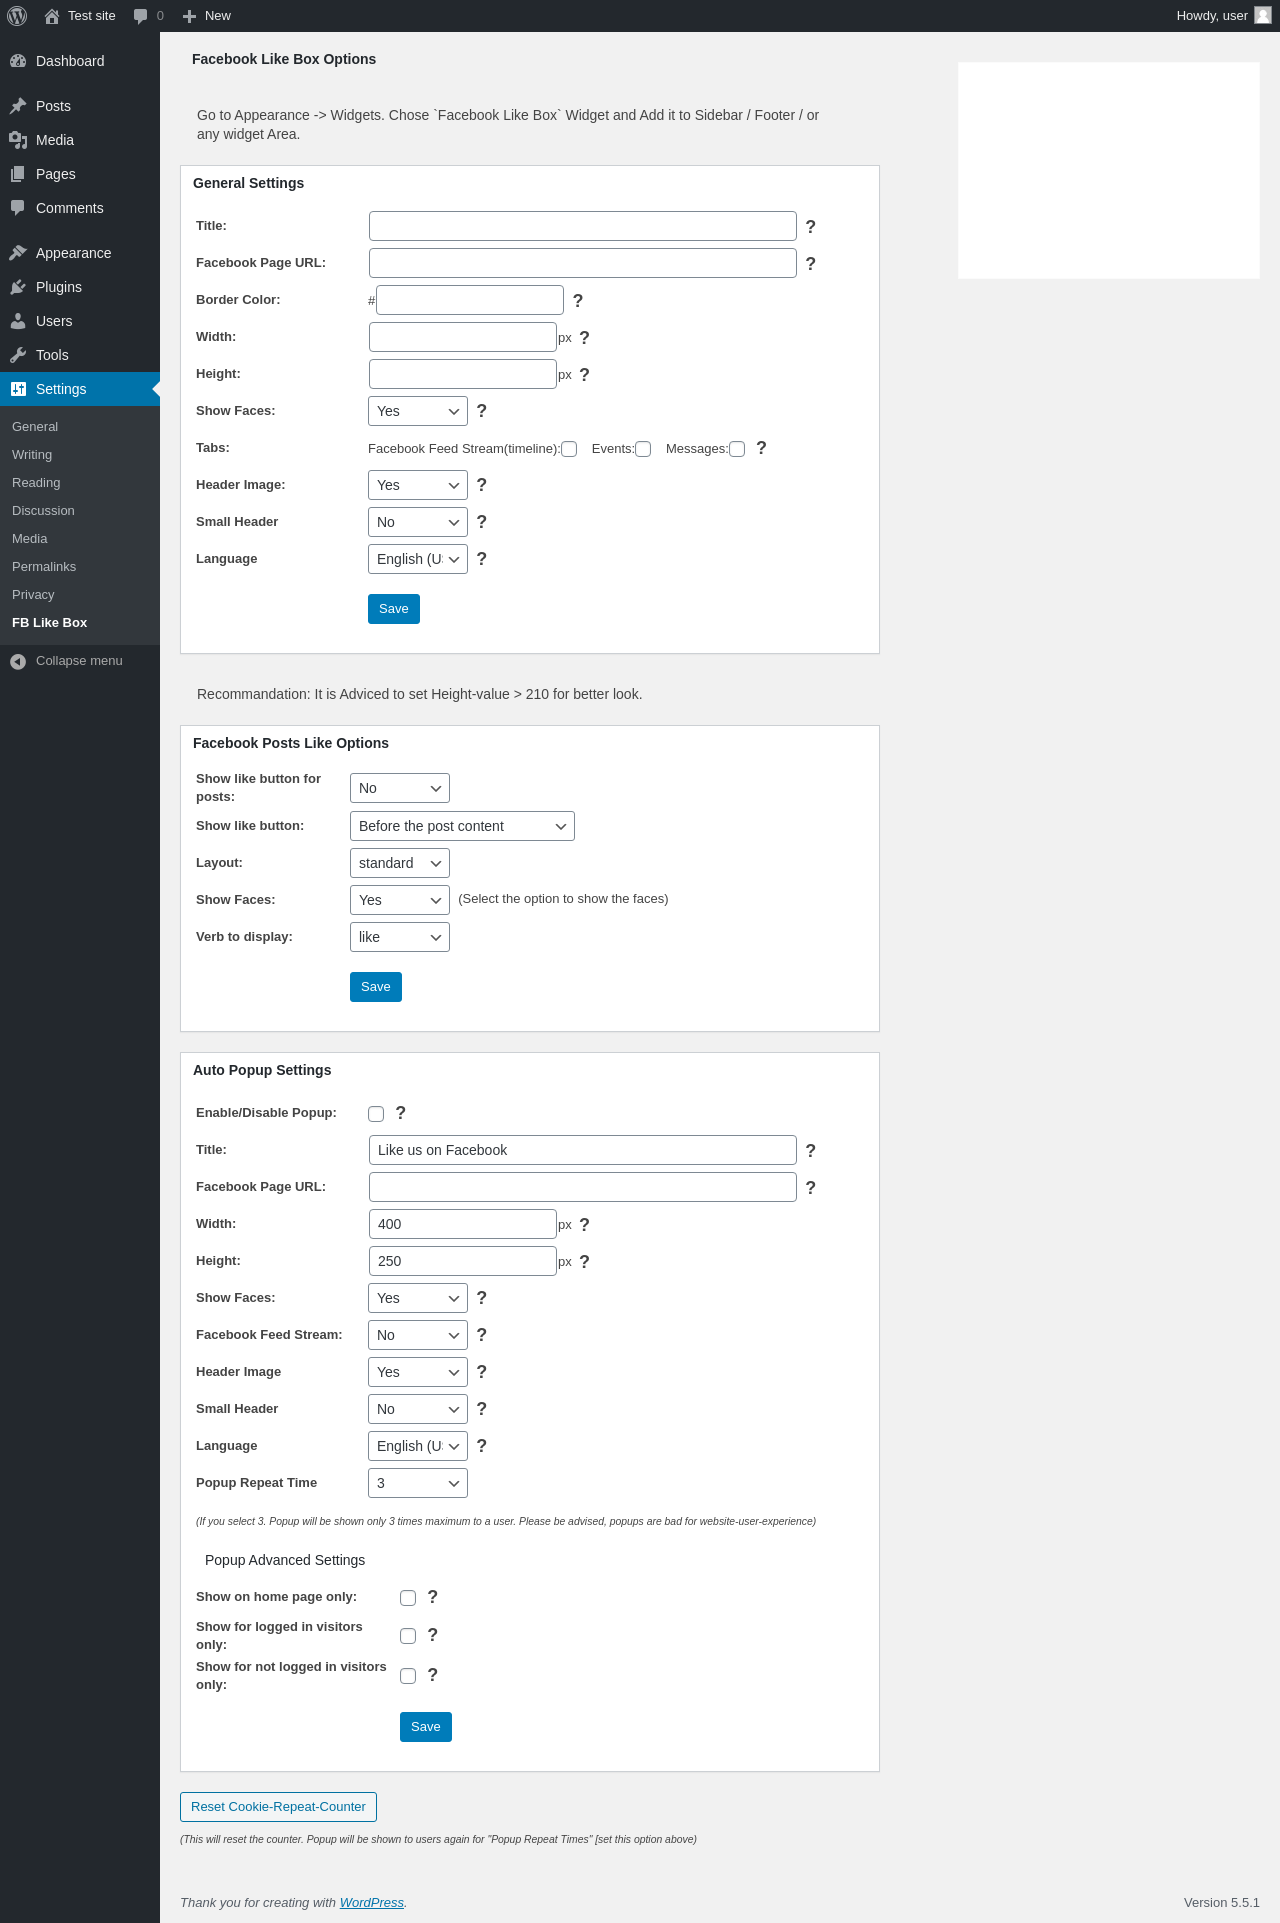Tick the Messages tab checkbox
This screenshot has height=1923, width=1280.
(x=737, y=449)
